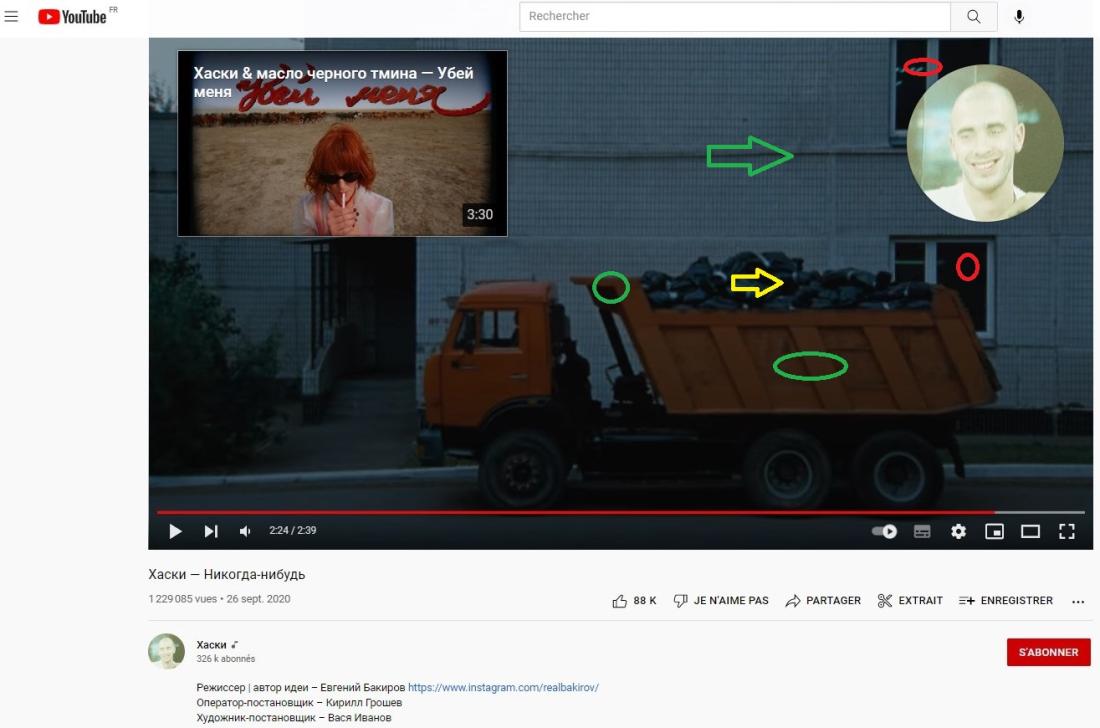Open the more actions three-dot menu

point(1078,601)
